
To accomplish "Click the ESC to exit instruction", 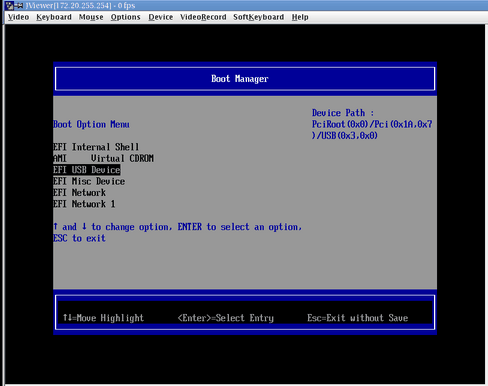I will pyautogui.click(x=79, y=238).
